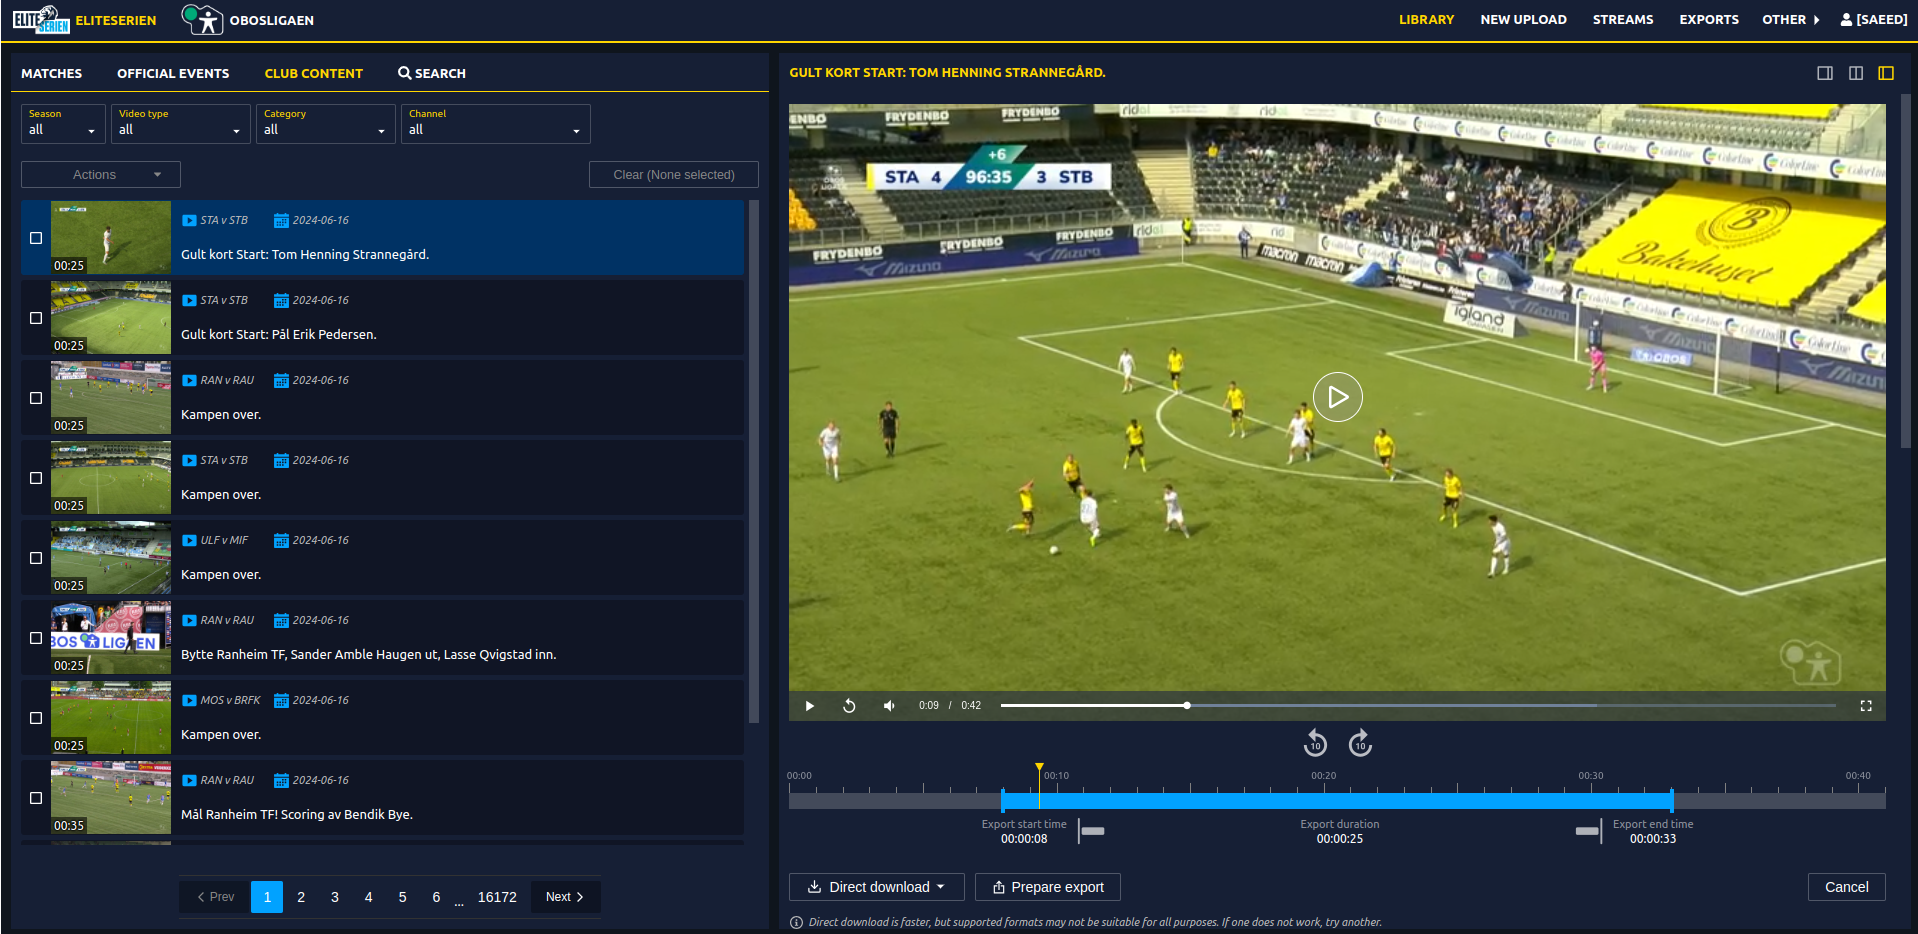1918x934 pixels.
Task: Mute the video with the speaker icon
Action: (889, 706)
